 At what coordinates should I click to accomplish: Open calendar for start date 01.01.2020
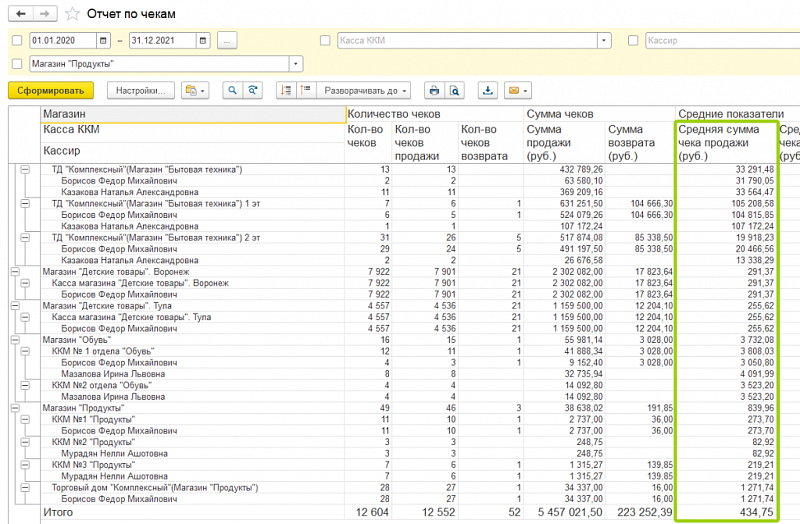tap(103, 41)
